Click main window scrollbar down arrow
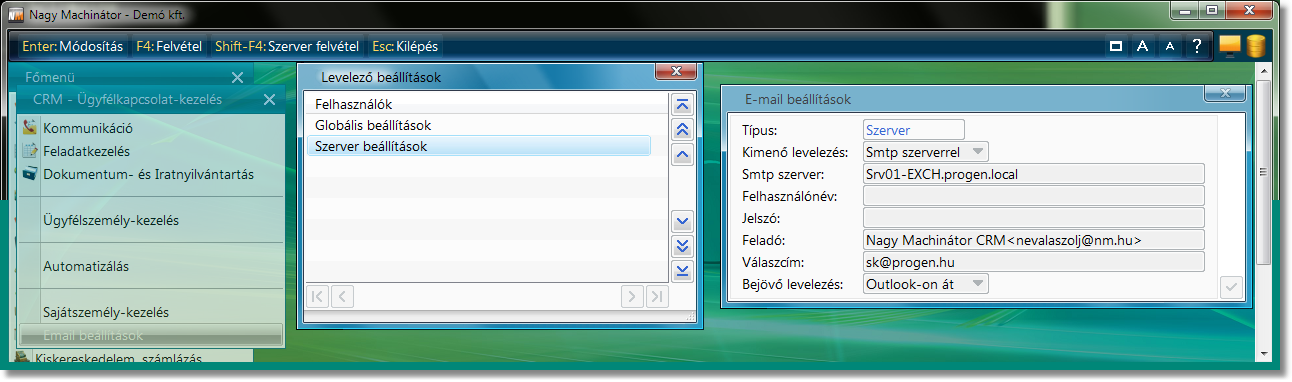Viewport: 1292px width, 382px height. pos(1264,354)
